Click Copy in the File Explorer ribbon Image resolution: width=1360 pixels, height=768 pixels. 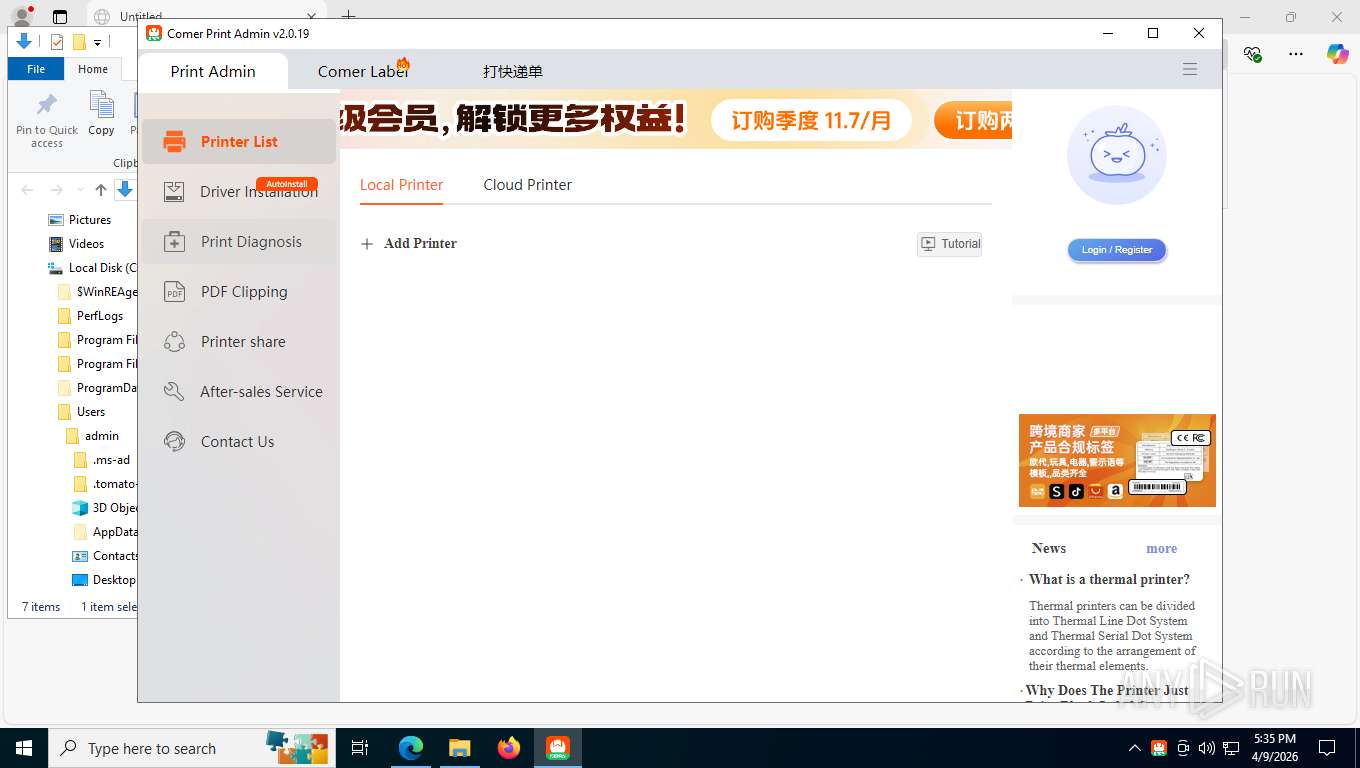click(x=101, y=113)
